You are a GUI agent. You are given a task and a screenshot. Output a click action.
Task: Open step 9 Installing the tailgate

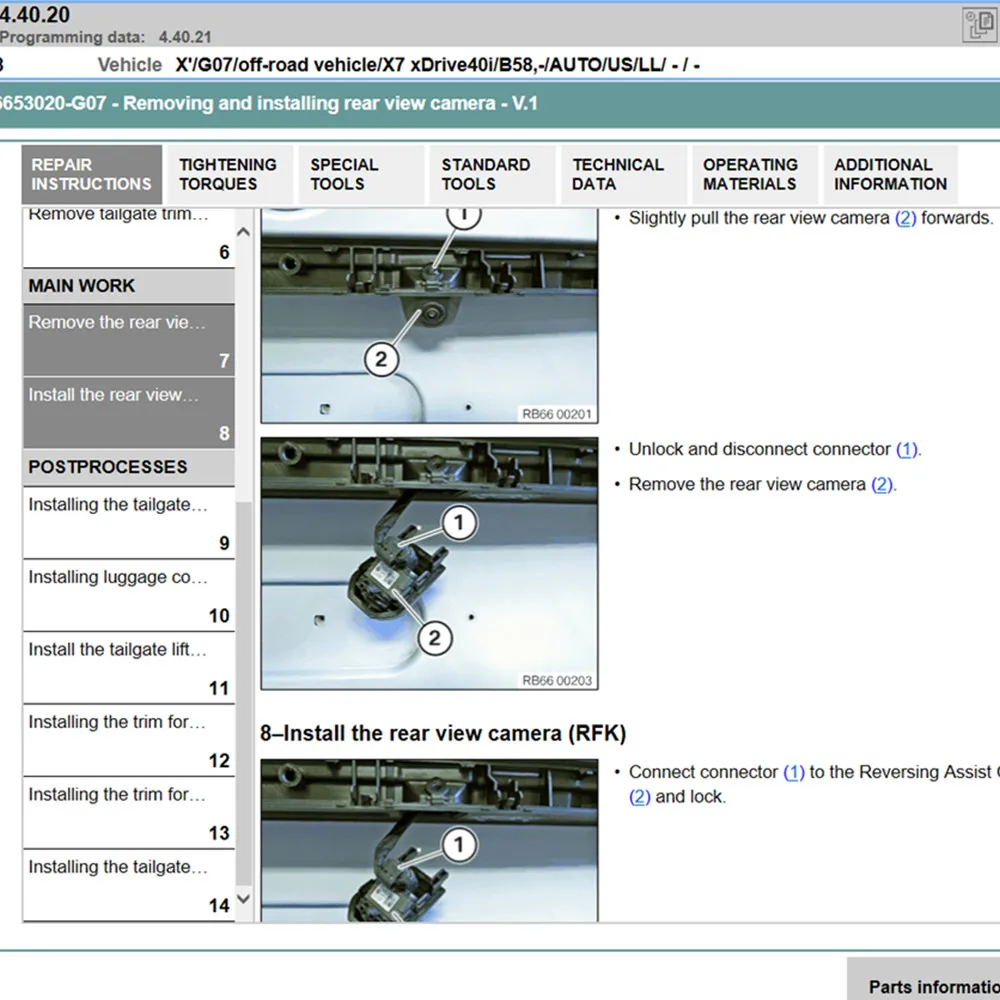pos(129,523)
